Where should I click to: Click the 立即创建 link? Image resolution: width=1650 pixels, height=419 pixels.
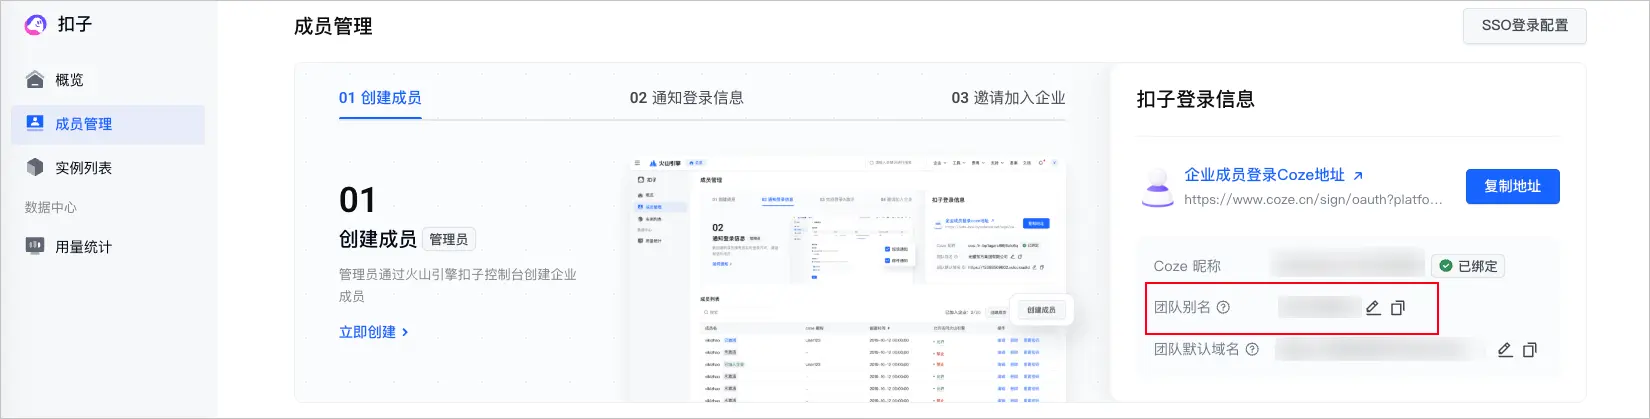point(367,332)
